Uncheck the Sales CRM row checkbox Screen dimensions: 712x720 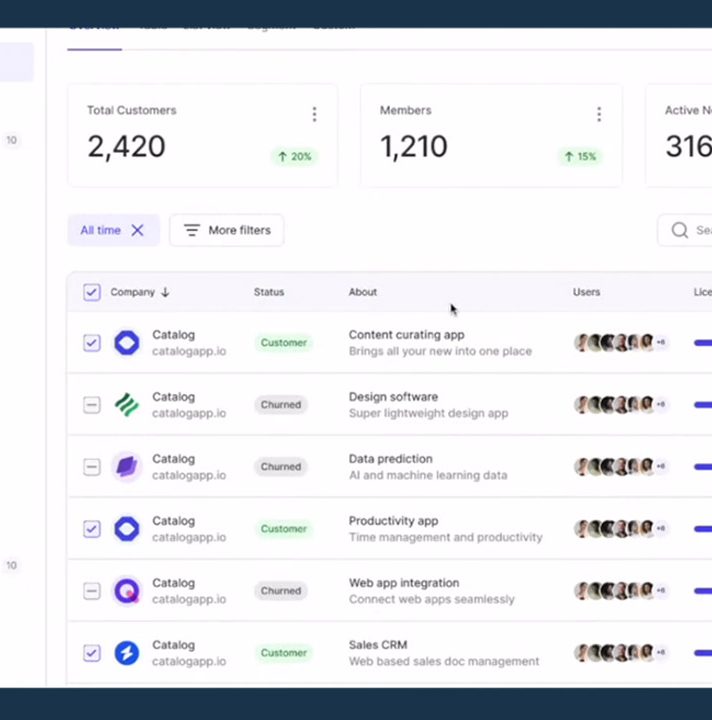92,653
